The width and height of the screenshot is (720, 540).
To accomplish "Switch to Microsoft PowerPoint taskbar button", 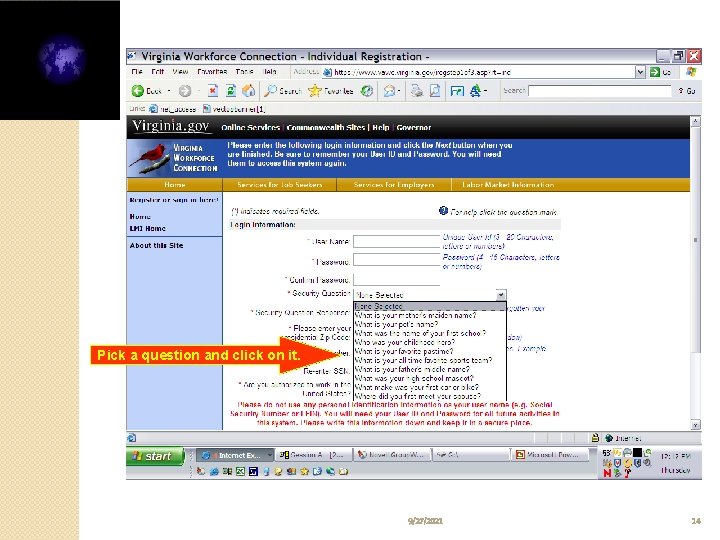I will tap(550, 455).
